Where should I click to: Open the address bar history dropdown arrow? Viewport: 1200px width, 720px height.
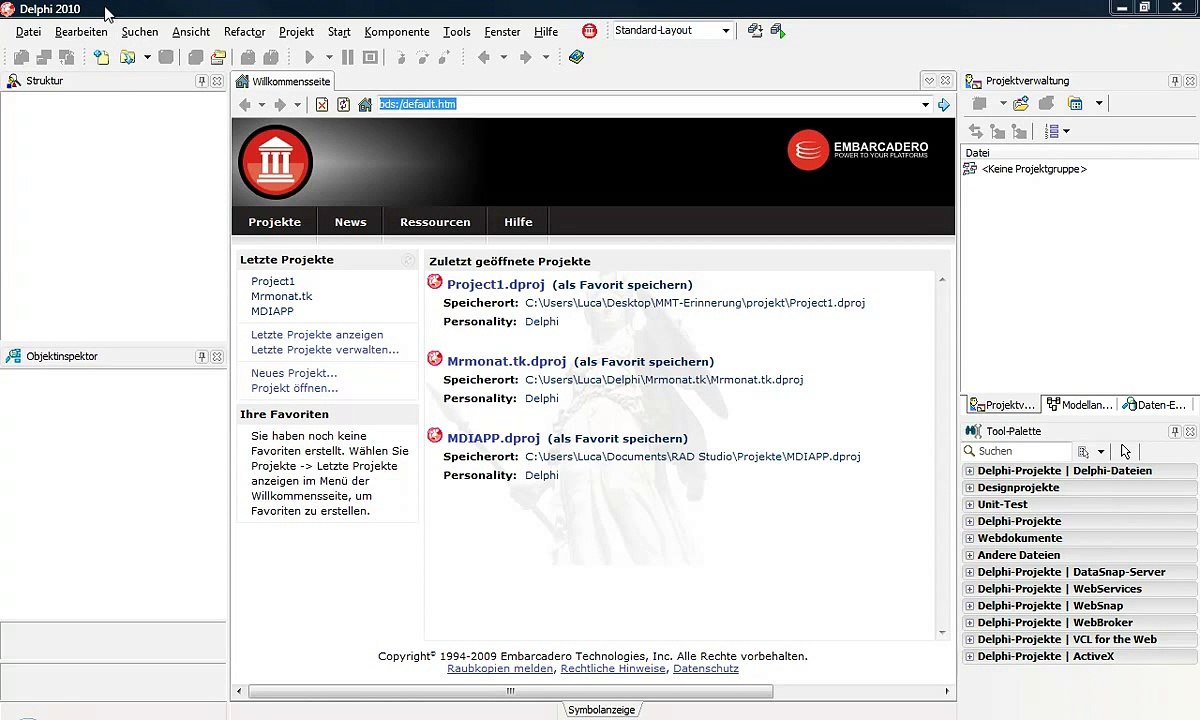925,104
